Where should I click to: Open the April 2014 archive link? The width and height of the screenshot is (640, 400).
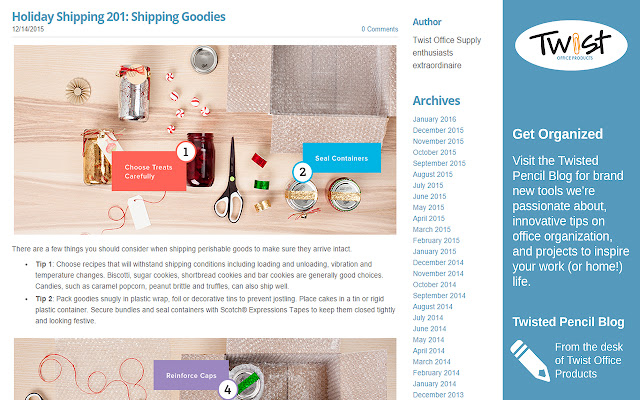point(429,351)
